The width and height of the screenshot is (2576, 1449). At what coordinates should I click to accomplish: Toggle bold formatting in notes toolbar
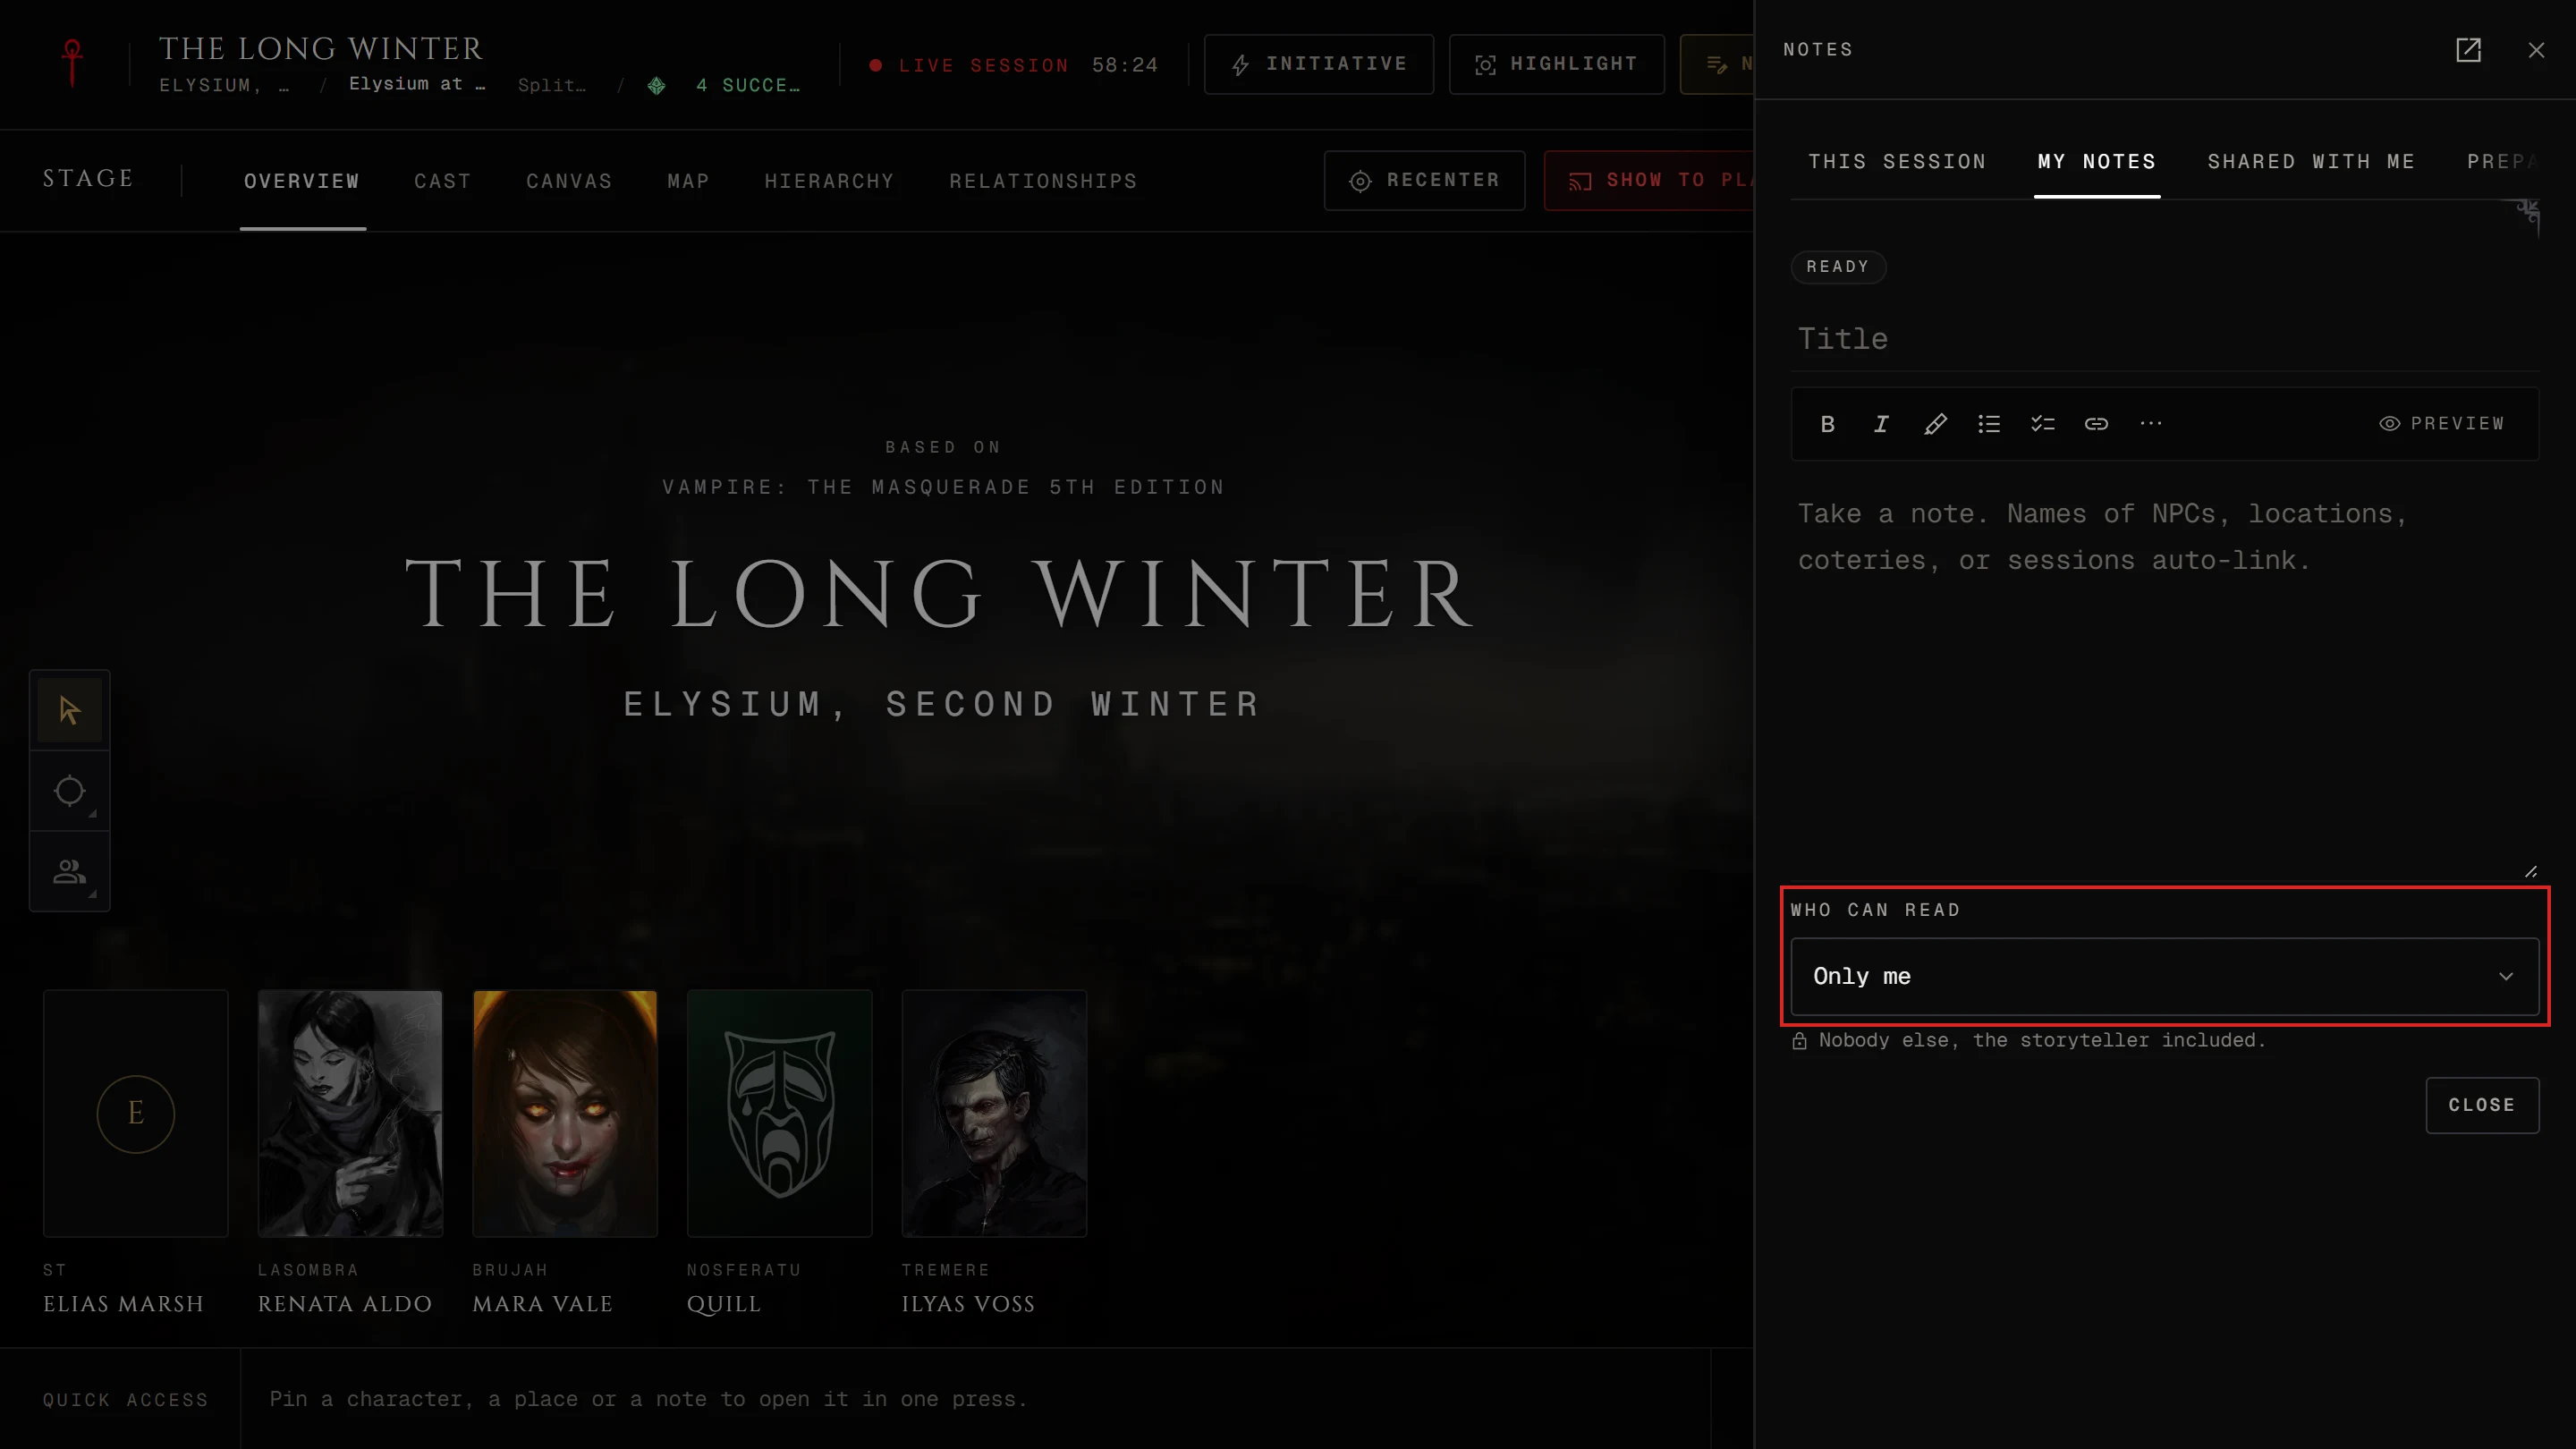pos(1827,424)
